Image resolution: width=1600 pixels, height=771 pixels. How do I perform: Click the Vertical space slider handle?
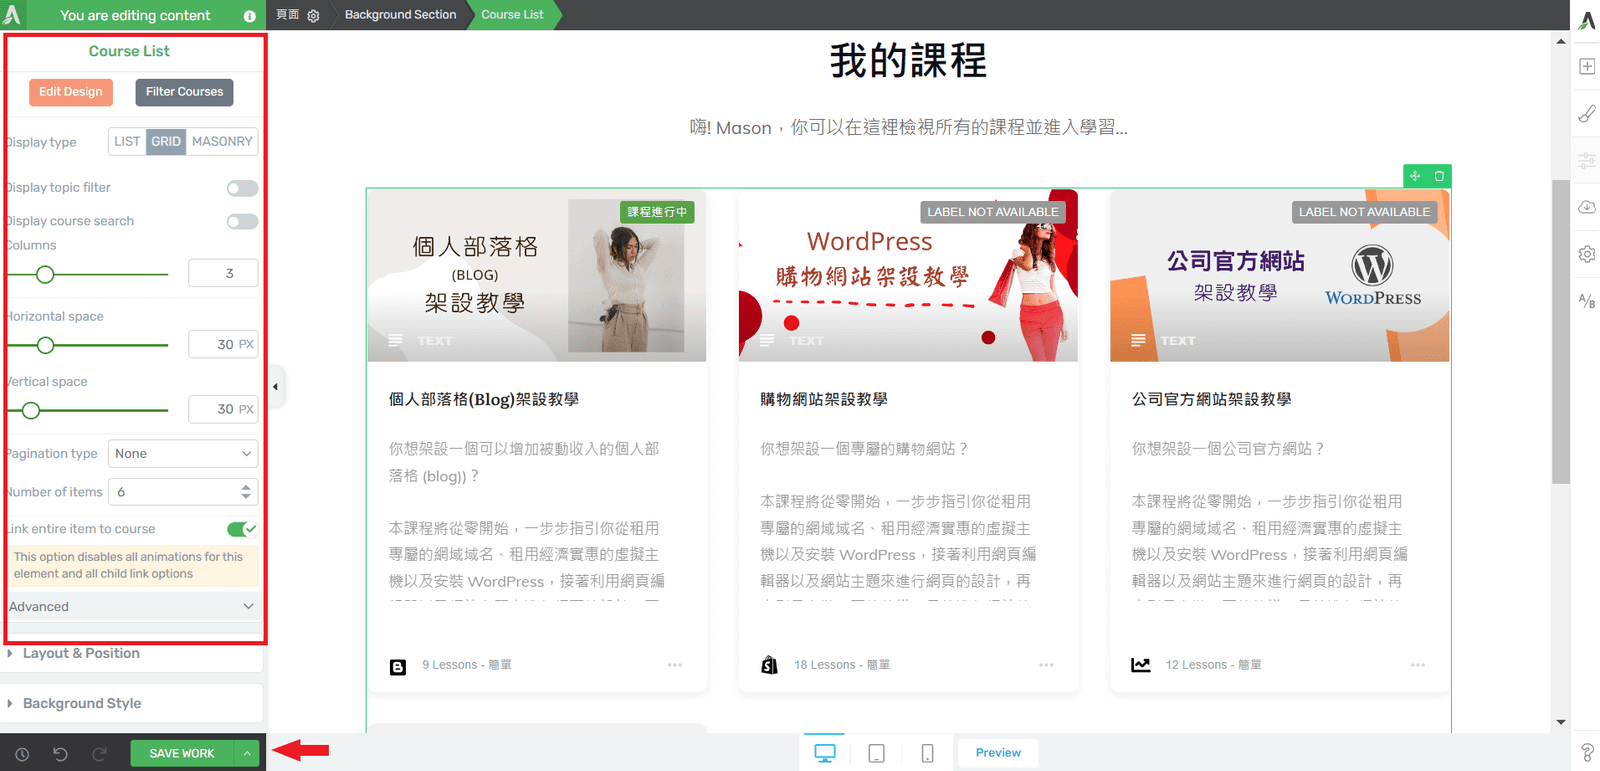pyautogui.click(x=31, y=410)
